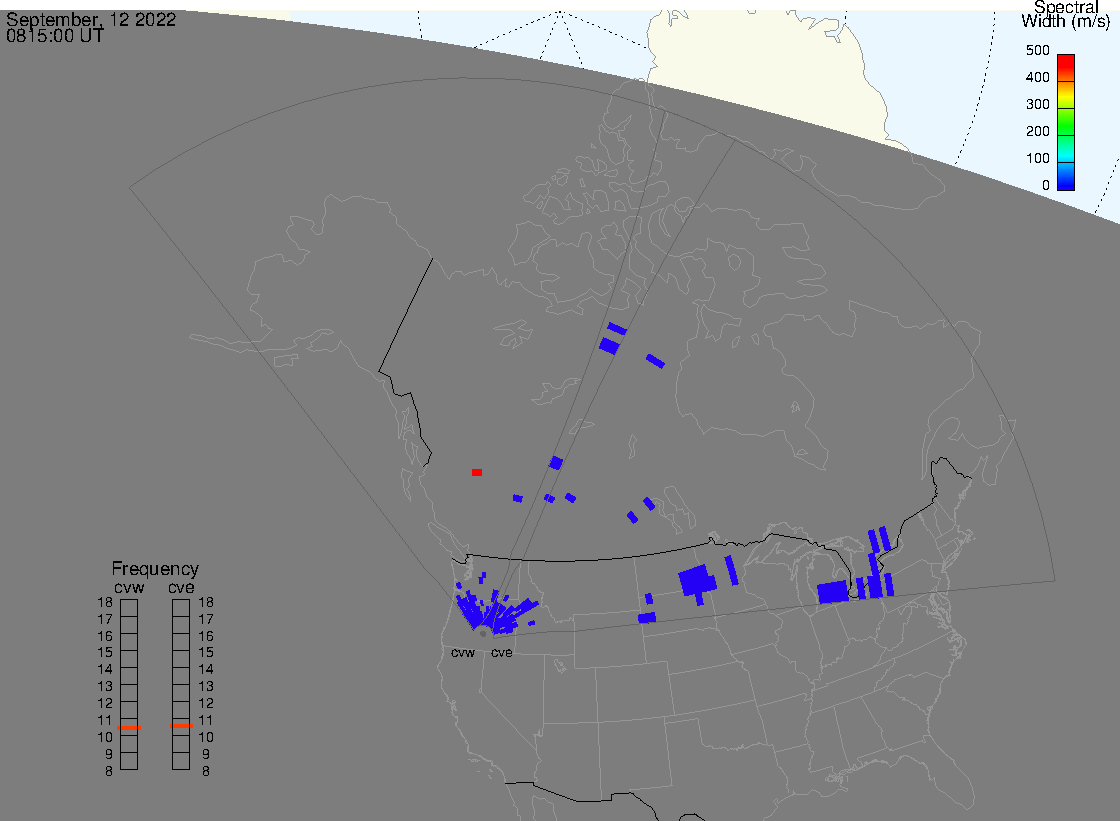Screen dimensions: 1120x821
Task: Click the '18' label right of cve bar
Action: click(206, 602)
